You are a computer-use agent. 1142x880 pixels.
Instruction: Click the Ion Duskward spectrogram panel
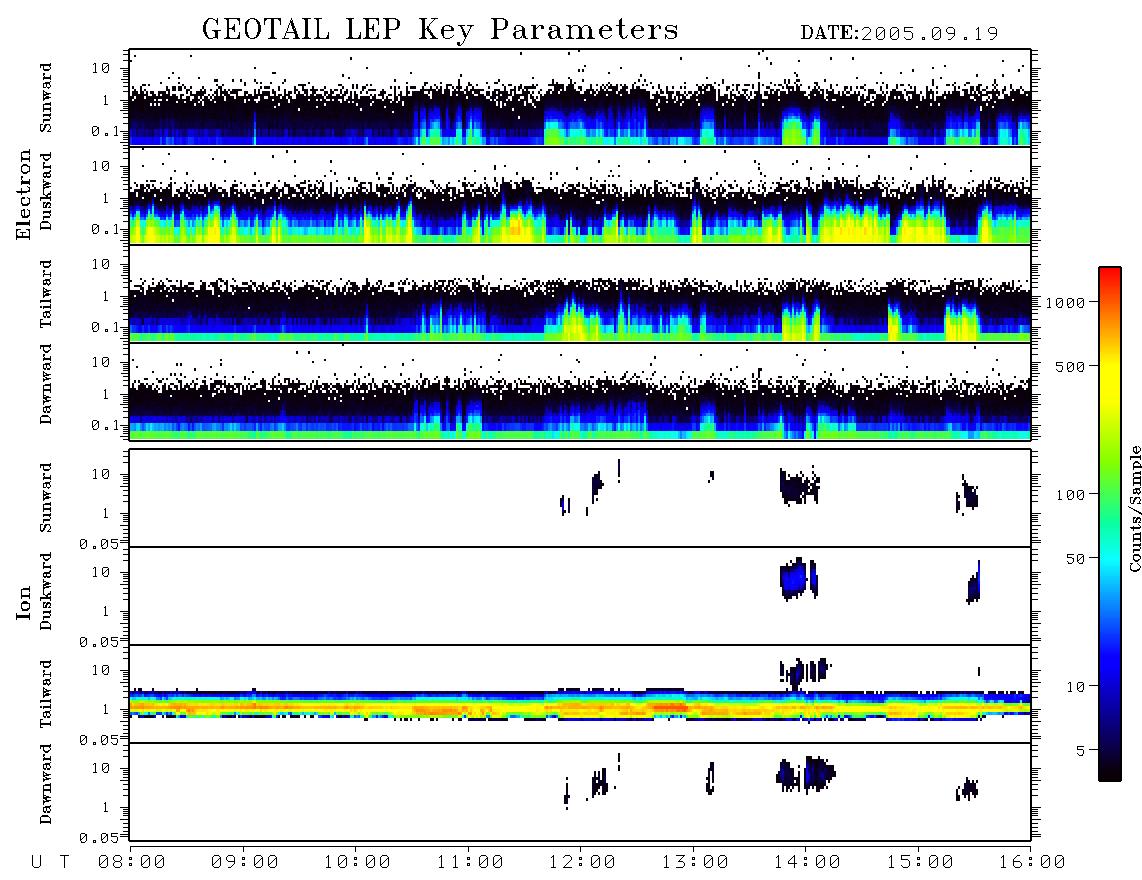click(x=580, y=596)
